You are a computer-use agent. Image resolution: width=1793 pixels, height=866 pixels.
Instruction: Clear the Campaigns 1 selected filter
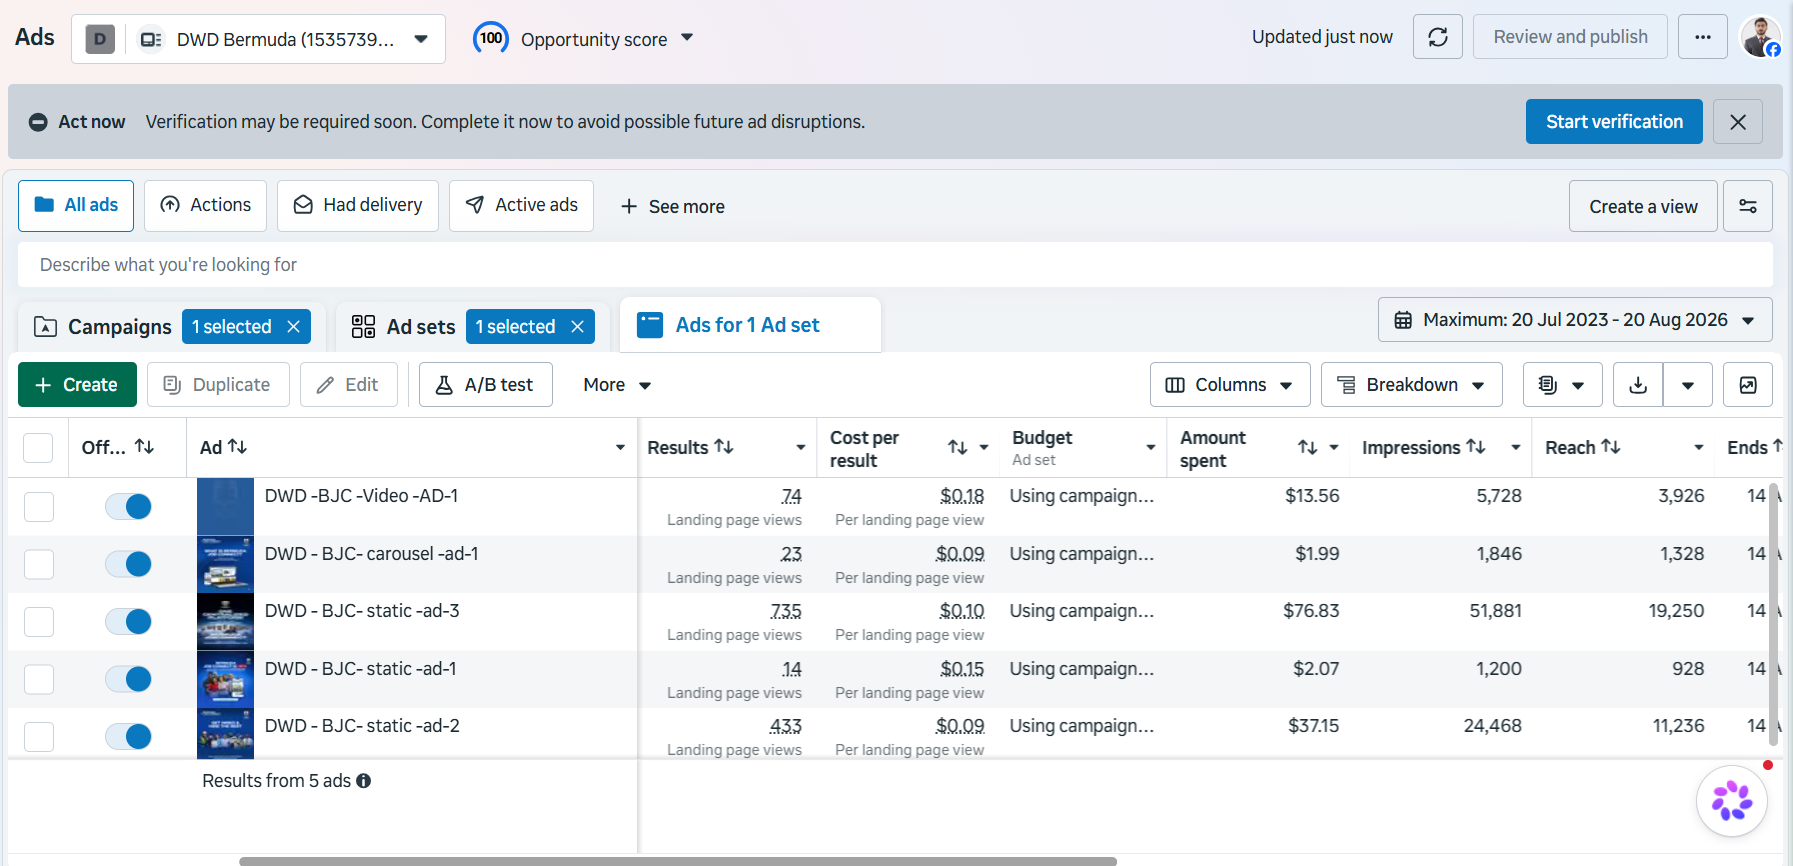(294, 327)
